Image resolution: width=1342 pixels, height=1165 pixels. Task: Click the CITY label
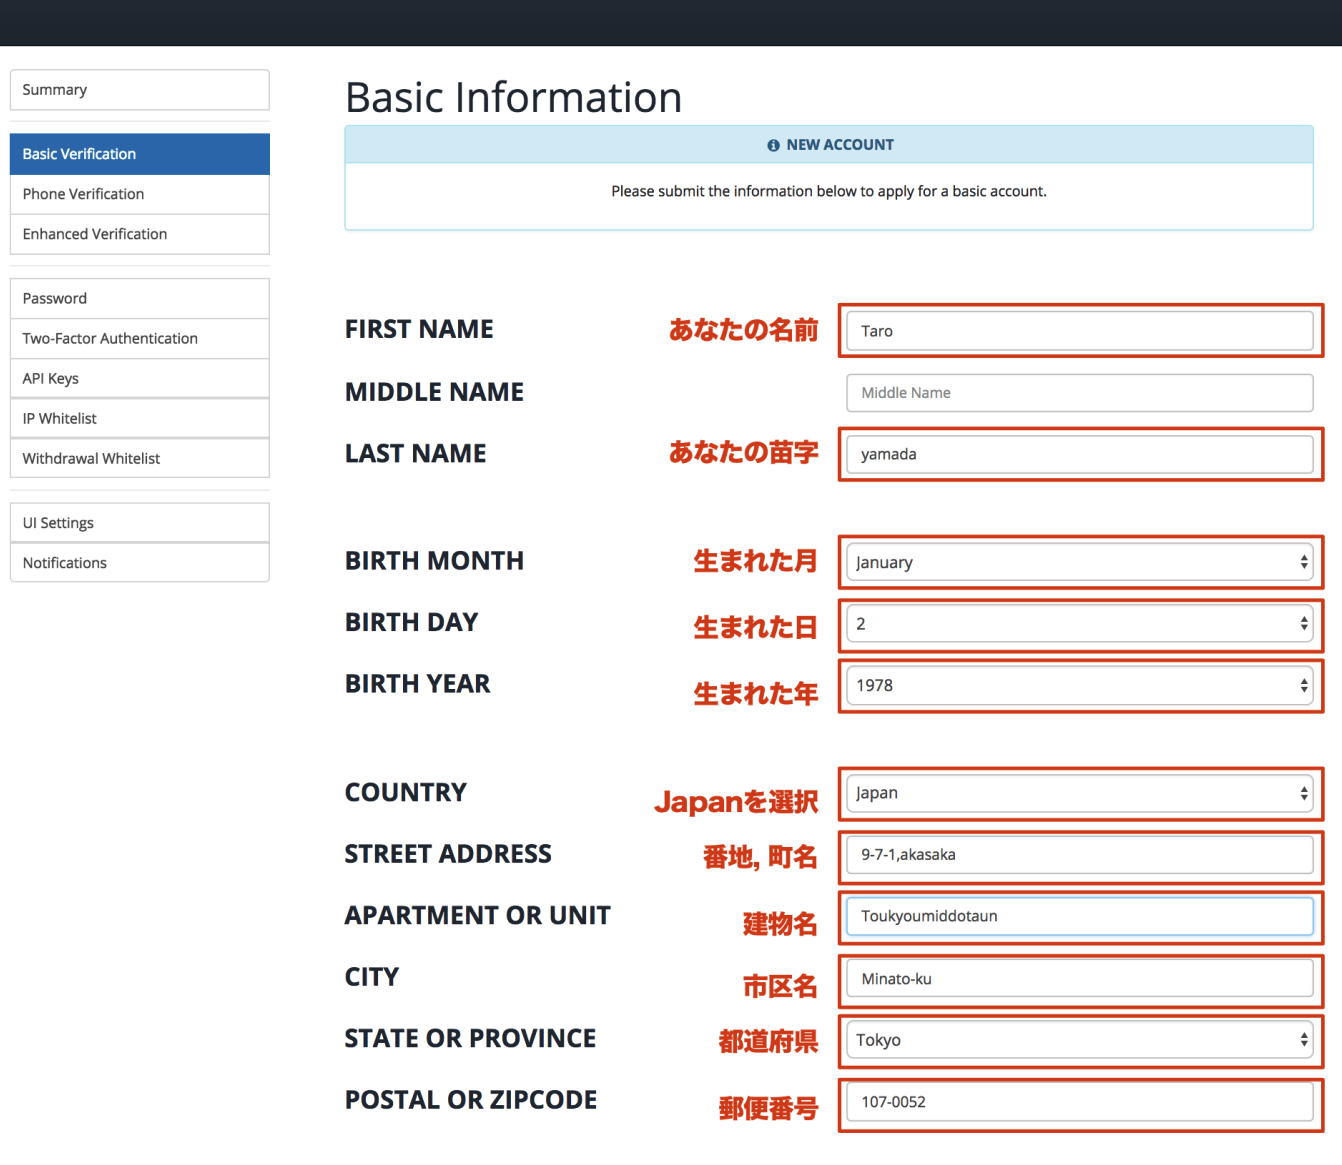(x=371, y=977)
